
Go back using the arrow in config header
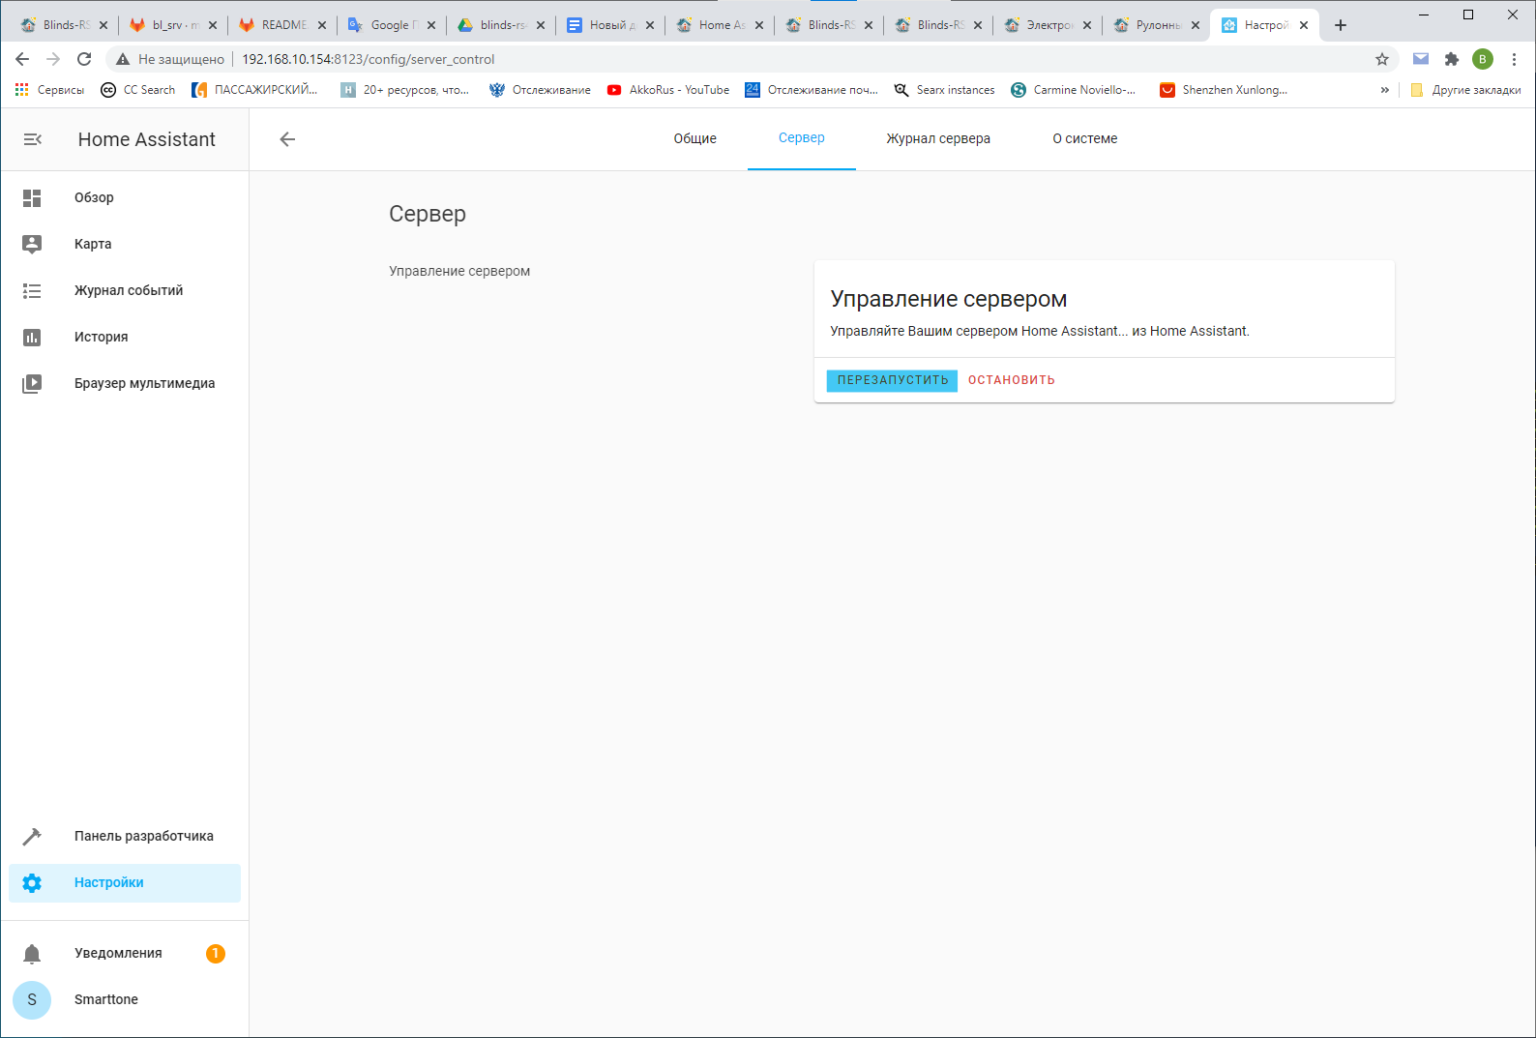click(288, 139)
